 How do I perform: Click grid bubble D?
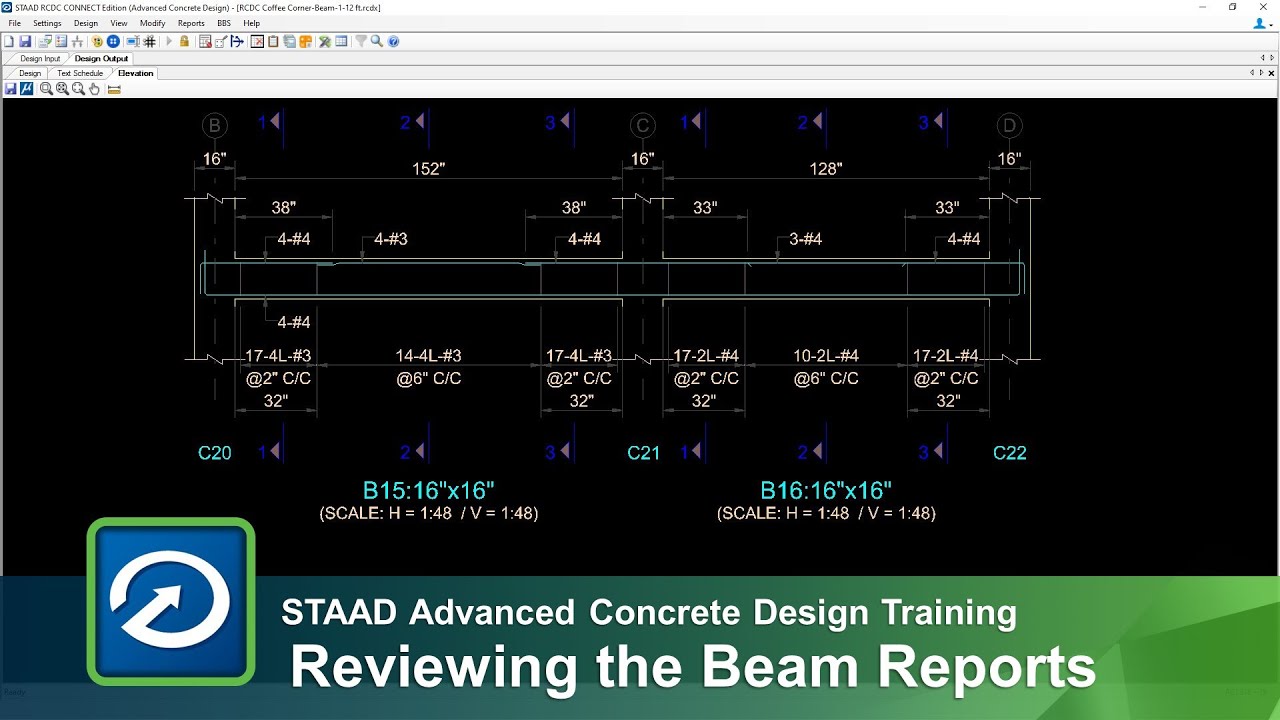click(x=1009, y=125)
